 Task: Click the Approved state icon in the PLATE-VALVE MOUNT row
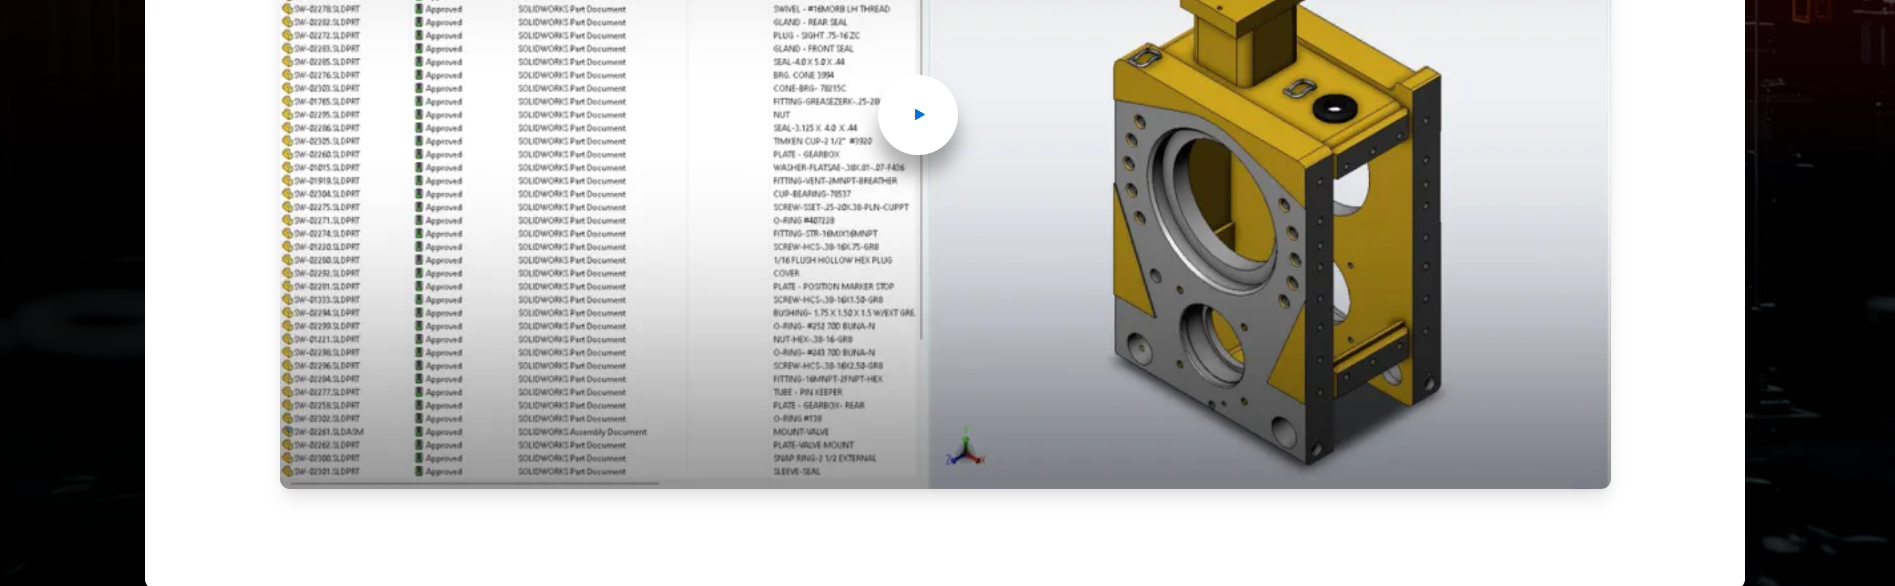click(419, 445)
